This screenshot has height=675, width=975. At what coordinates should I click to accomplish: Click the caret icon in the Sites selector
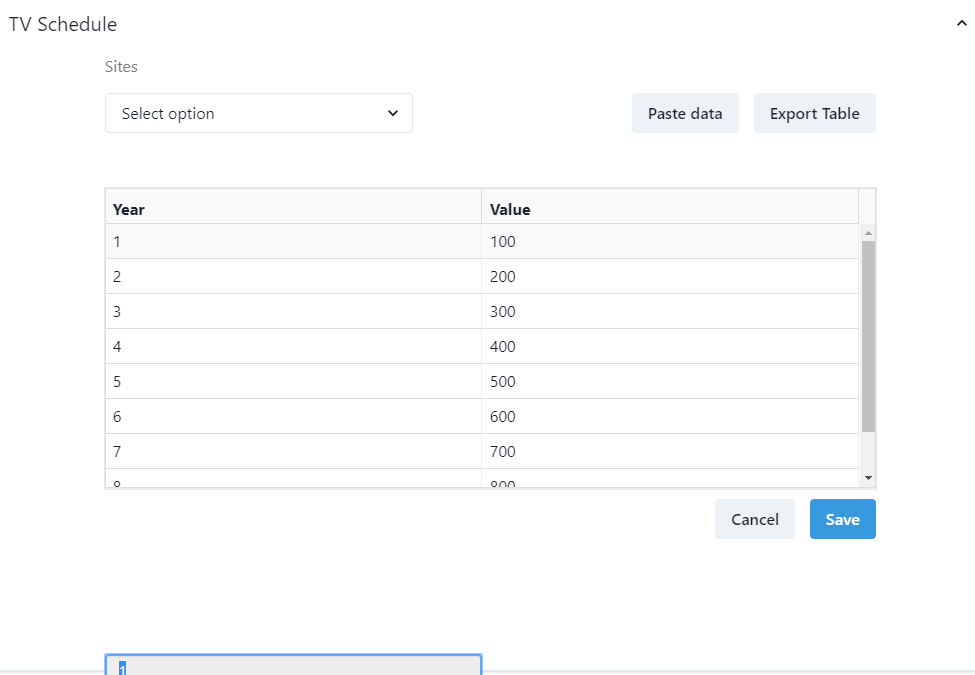(393, 113)
